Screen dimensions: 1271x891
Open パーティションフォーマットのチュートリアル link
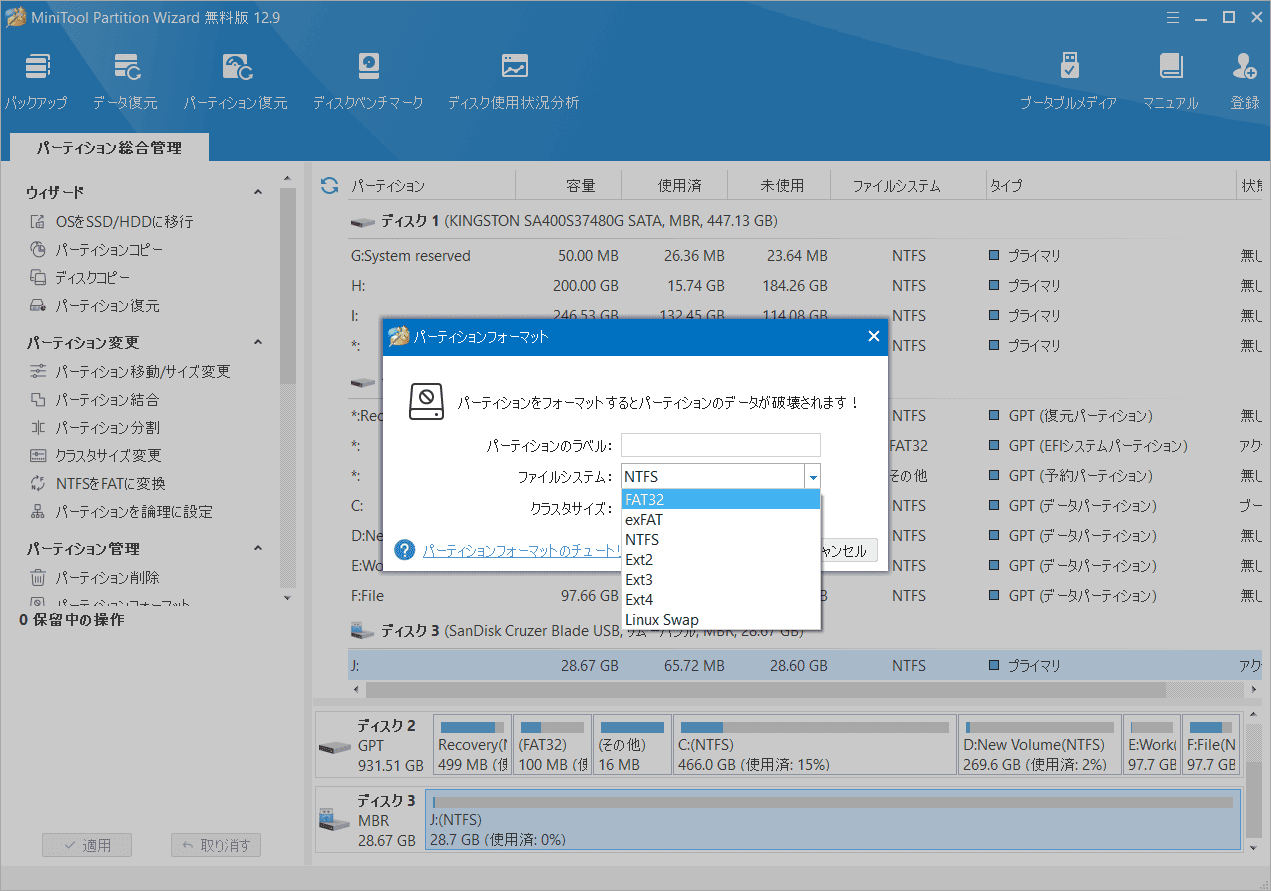[522, 550]
